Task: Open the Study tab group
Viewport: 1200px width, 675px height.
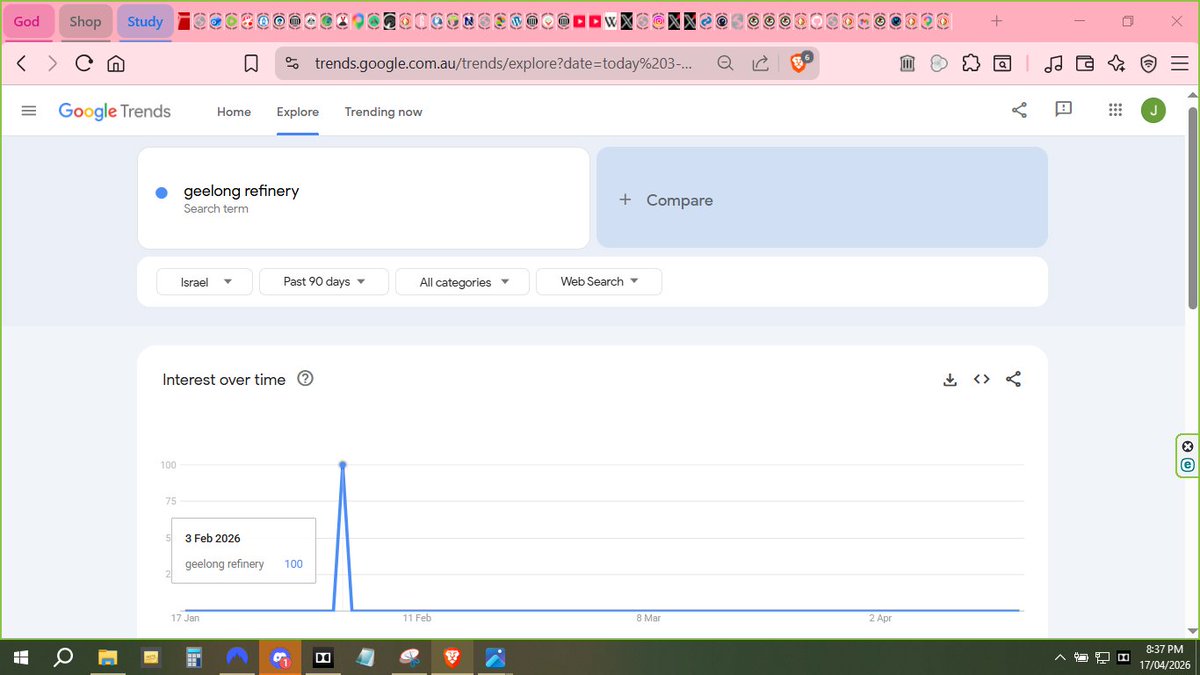Action: tap(145, 21)
